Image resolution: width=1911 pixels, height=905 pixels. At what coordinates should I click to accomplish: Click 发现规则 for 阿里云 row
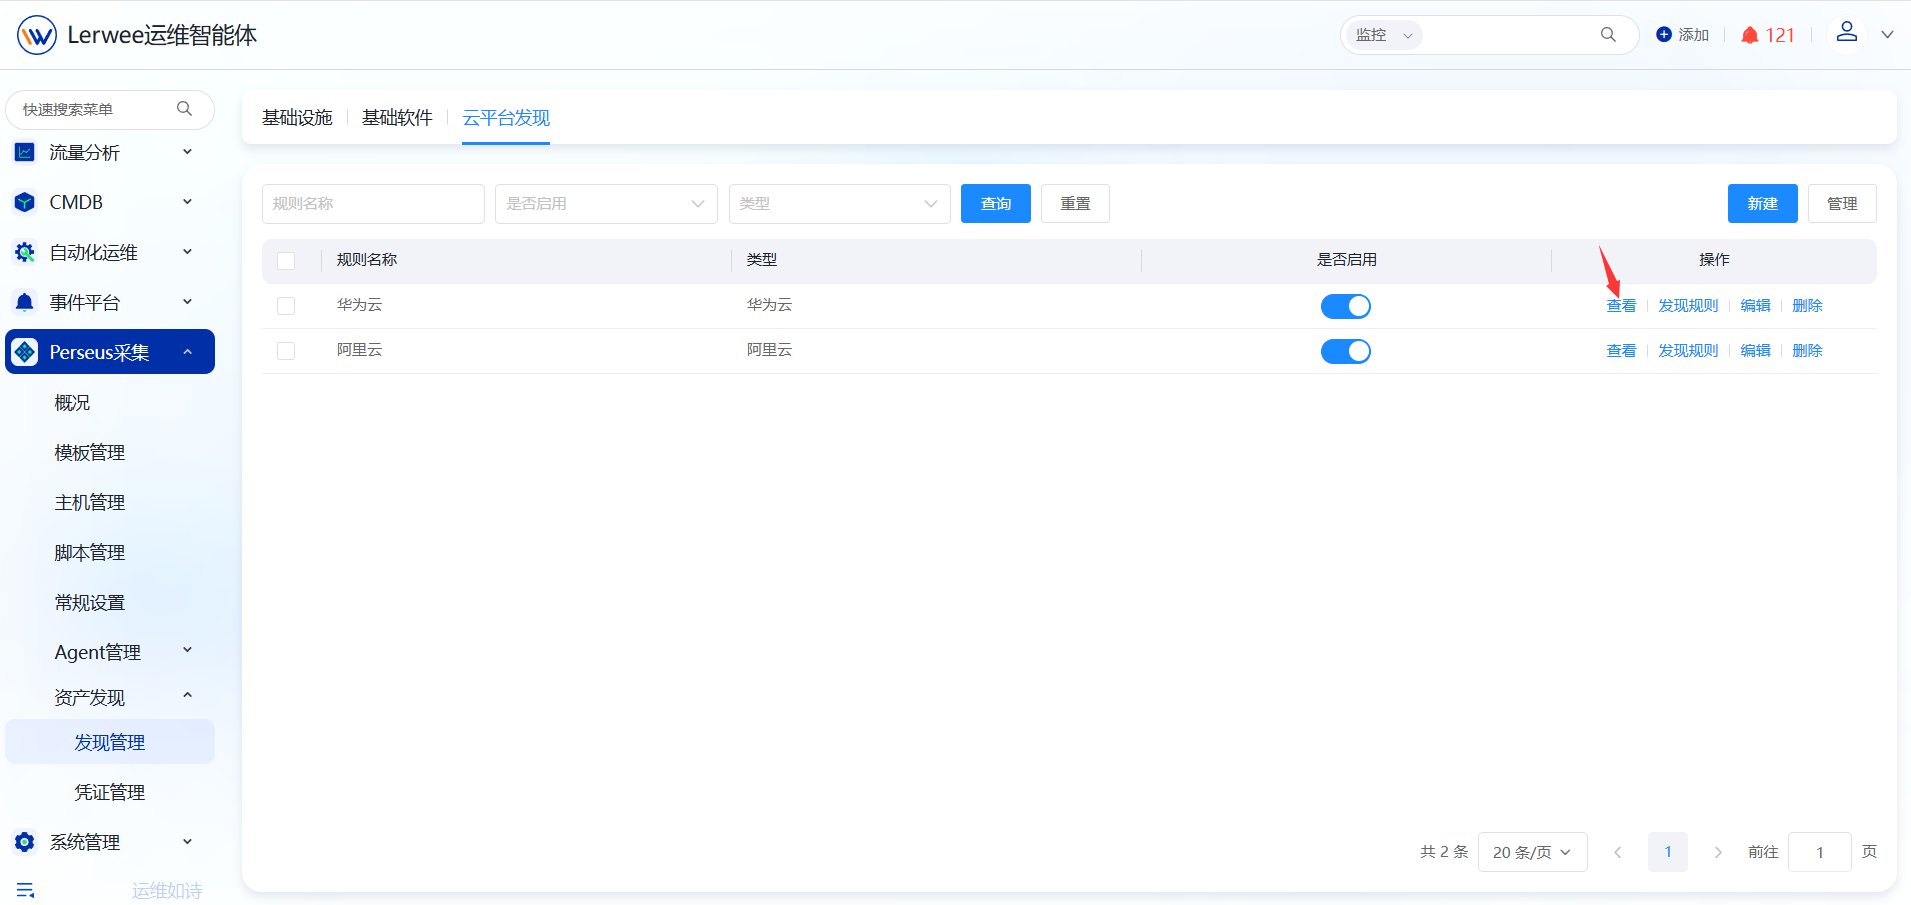1688,351
